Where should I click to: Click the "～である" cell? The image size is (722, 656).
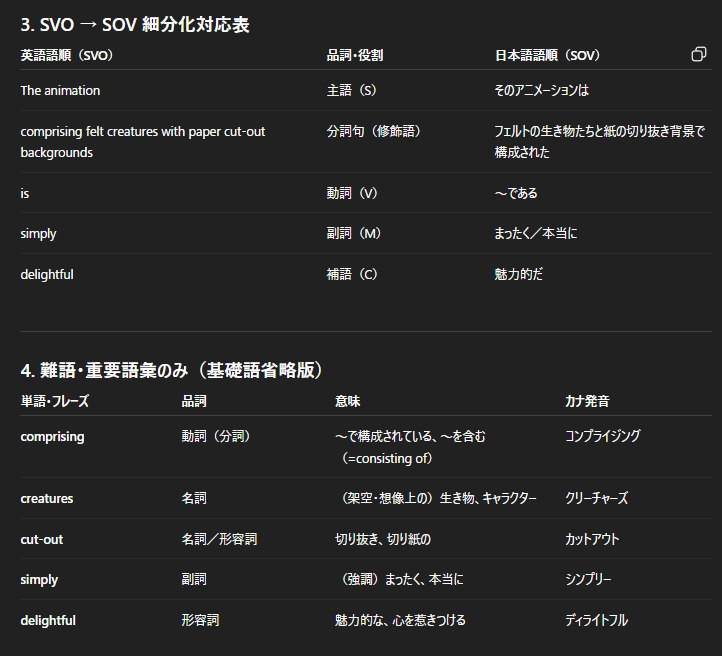pyautogui.click(x=516, y=193)
